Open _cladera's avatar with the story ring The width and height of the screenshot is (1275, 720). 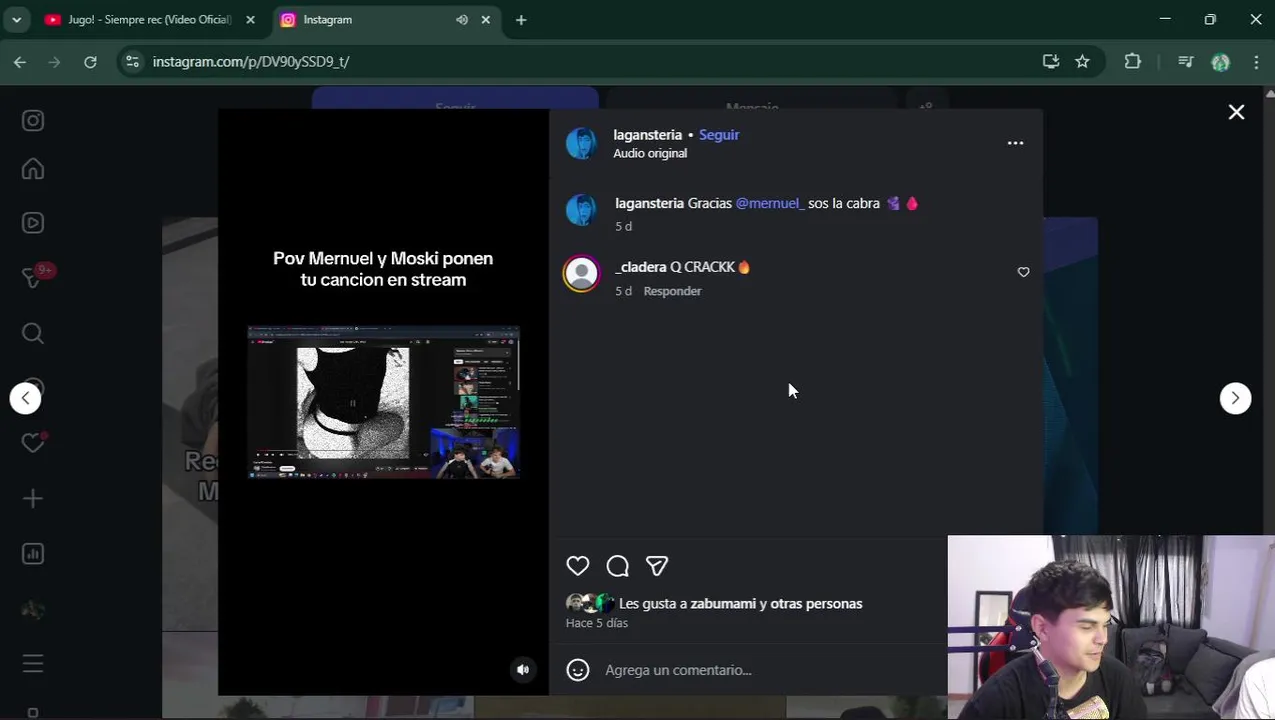click(x=581, y=274)
